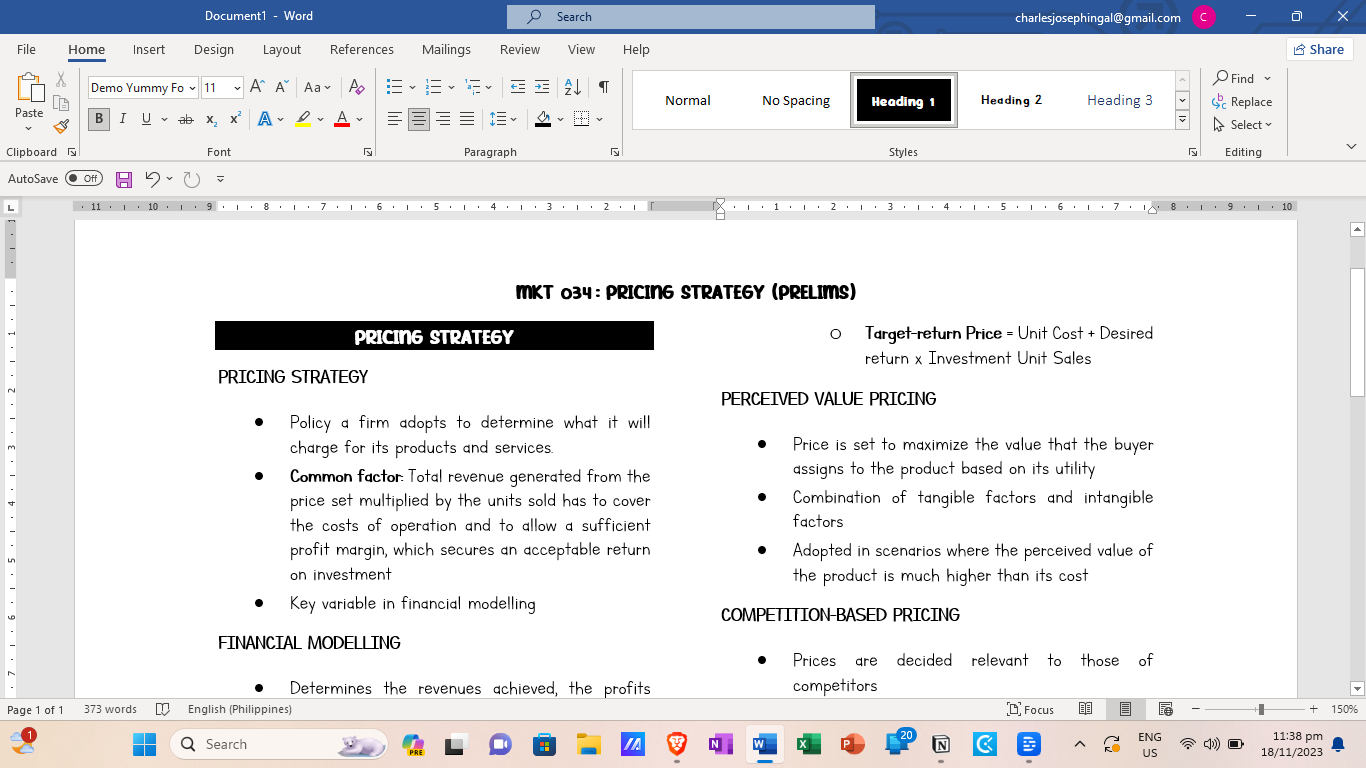Open proofing check icon in status bar
The image size is (1366, 768).
(163, 709)
